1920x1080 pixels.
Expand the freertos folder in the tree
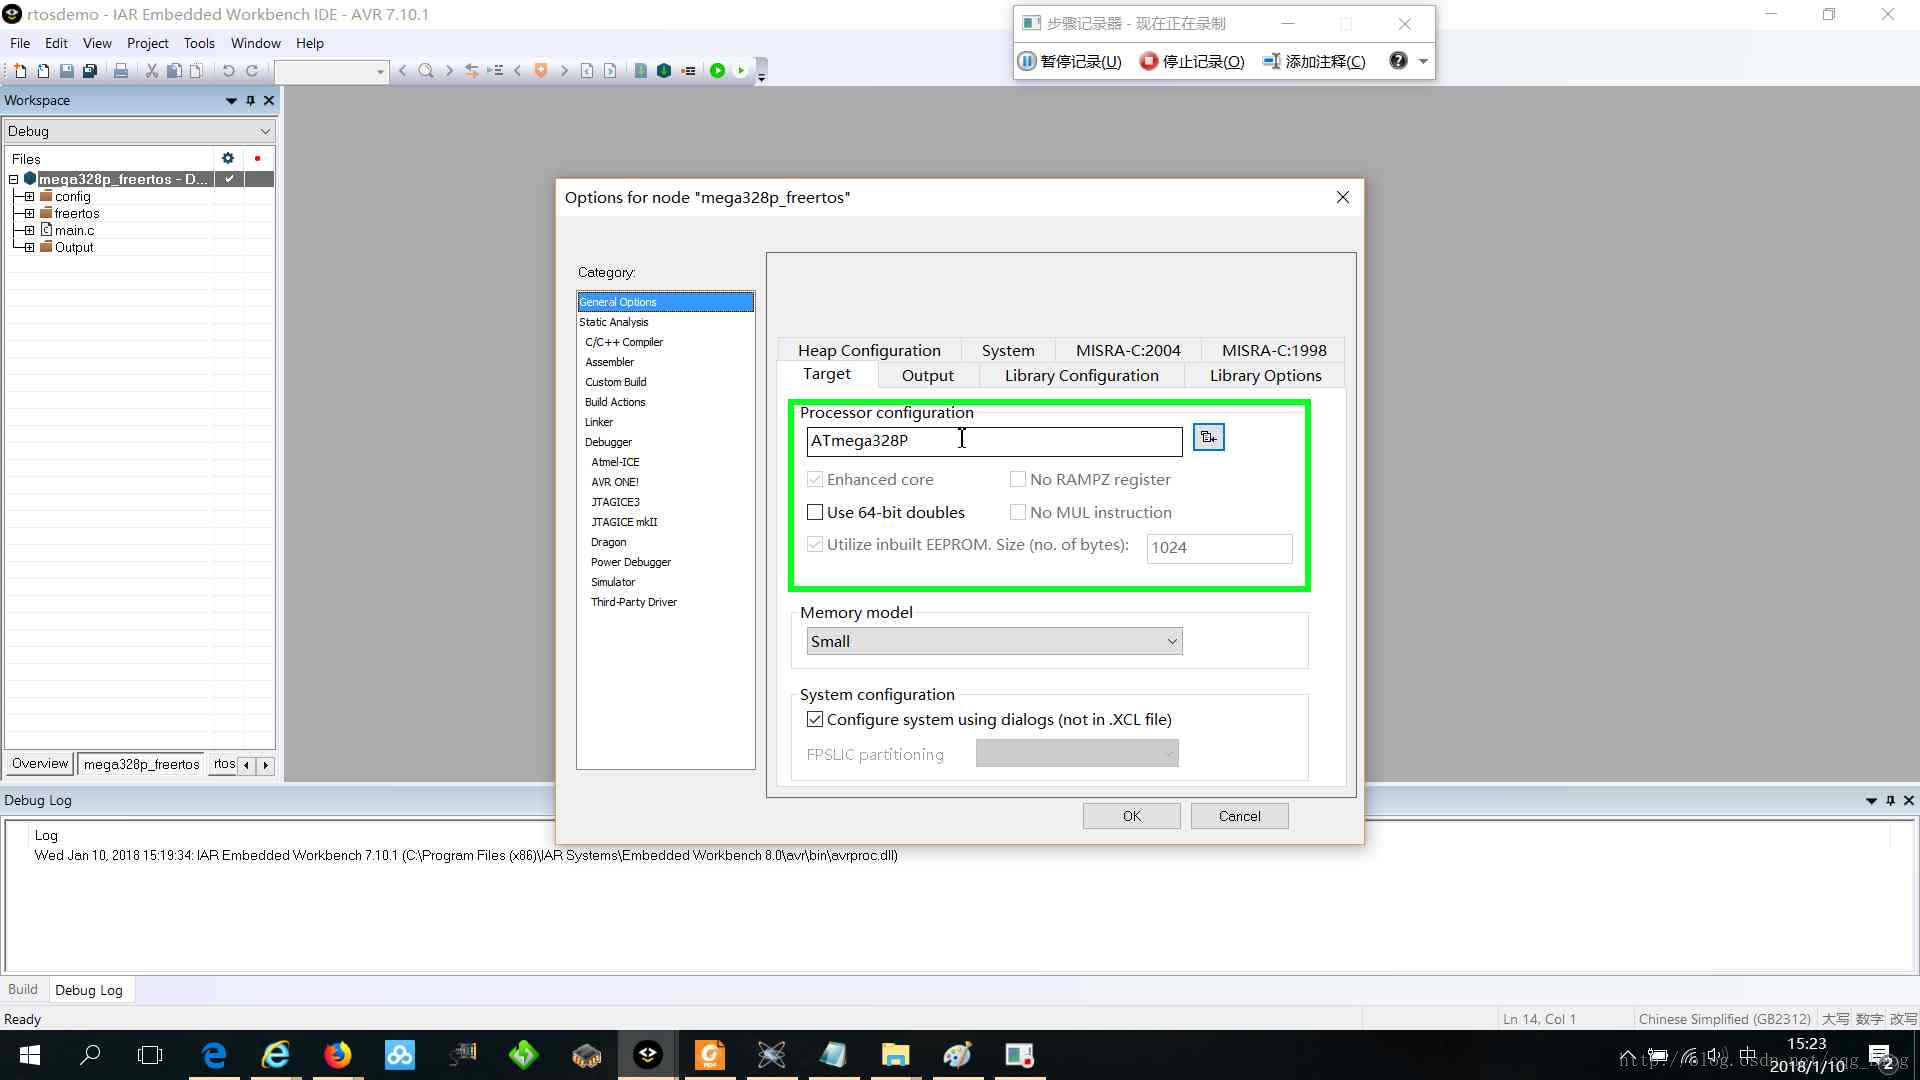click(29, 214)
